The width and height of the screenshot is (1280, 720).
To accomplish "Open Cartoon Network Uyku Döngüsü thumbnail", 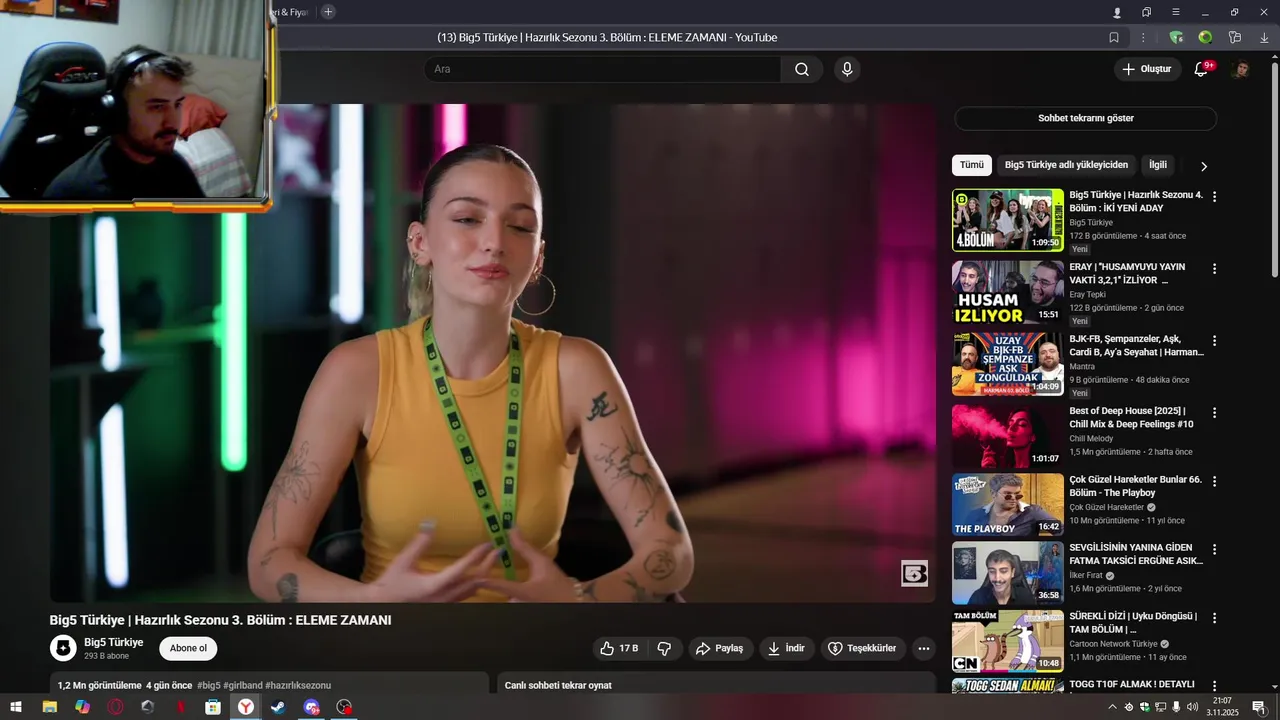I will [x=1008, y=641].
